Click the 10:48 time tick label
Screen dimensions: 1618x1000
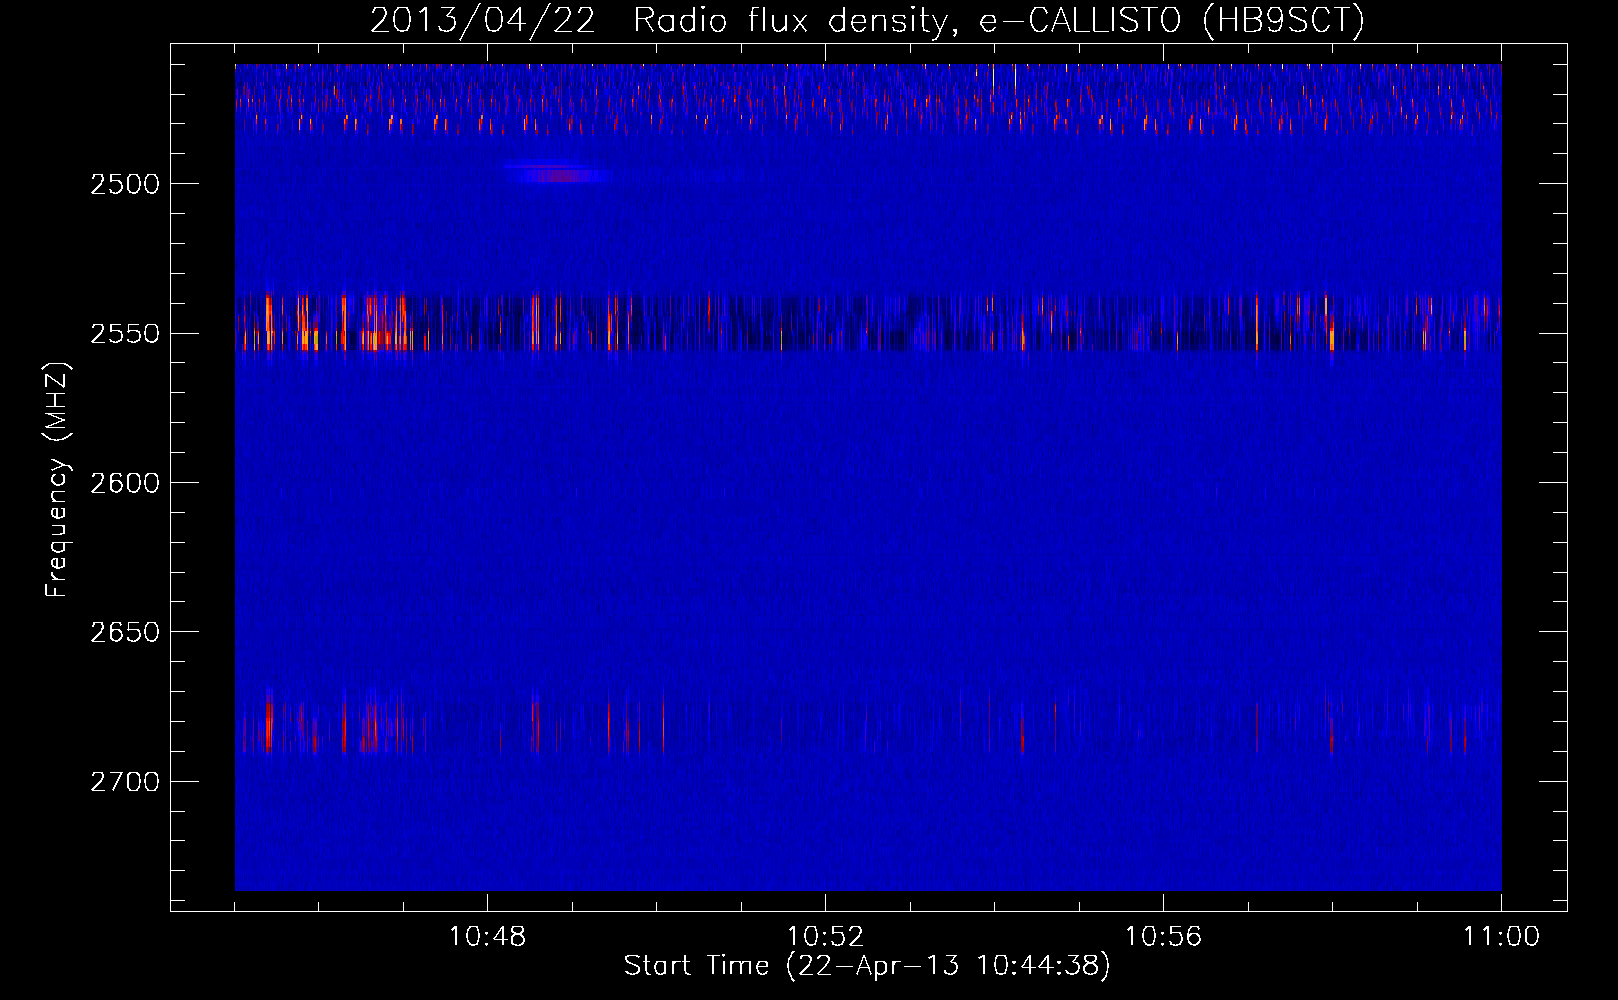click(487, 937)
